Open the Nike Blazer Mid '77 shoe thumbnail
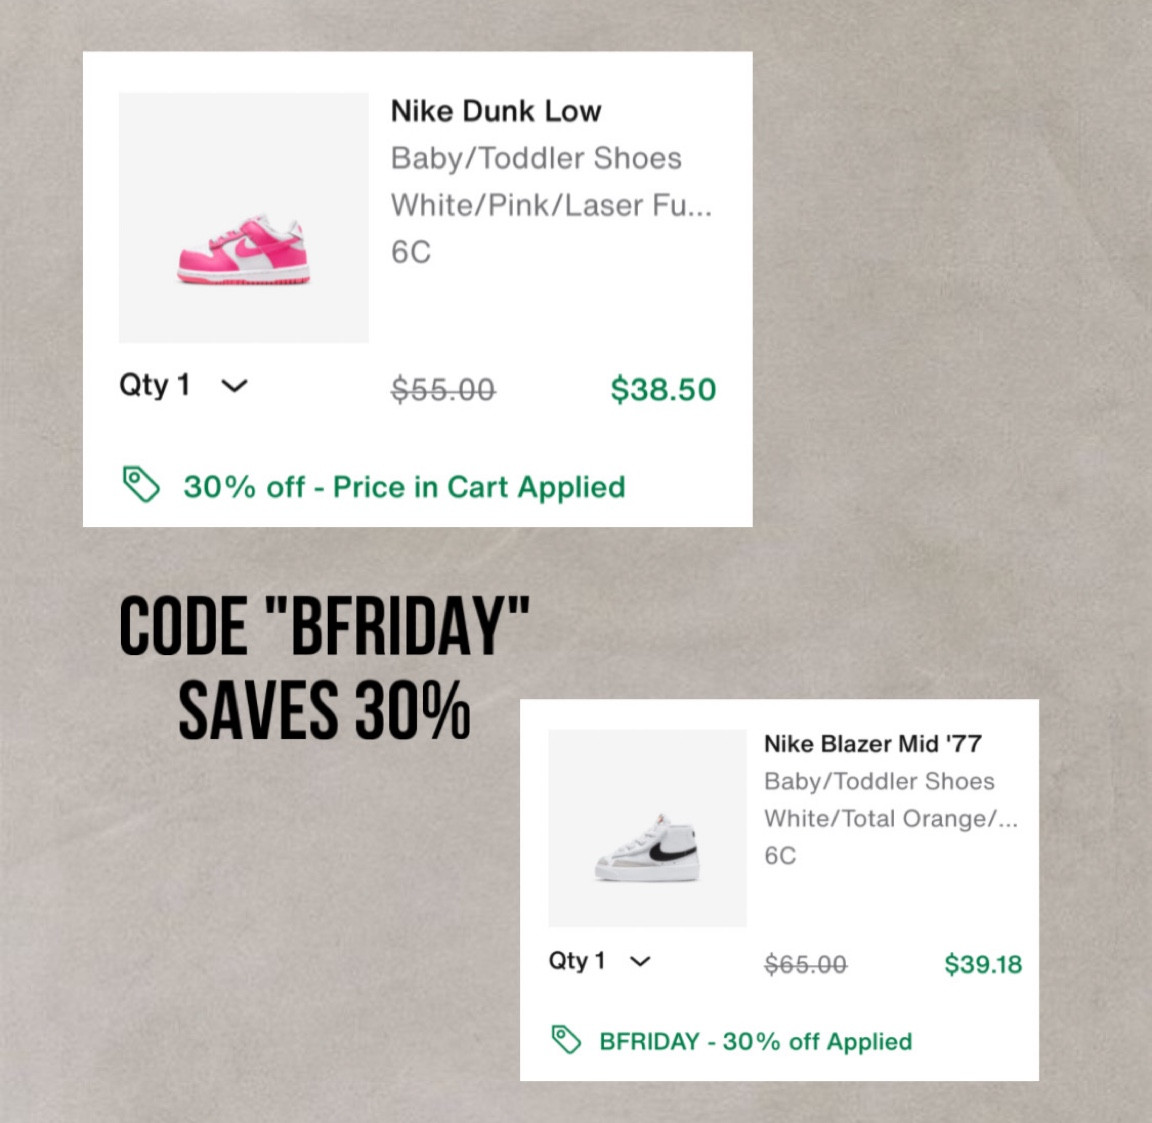The width and height of the screenshot is (1152, 1123). click(x=647, y=828)
